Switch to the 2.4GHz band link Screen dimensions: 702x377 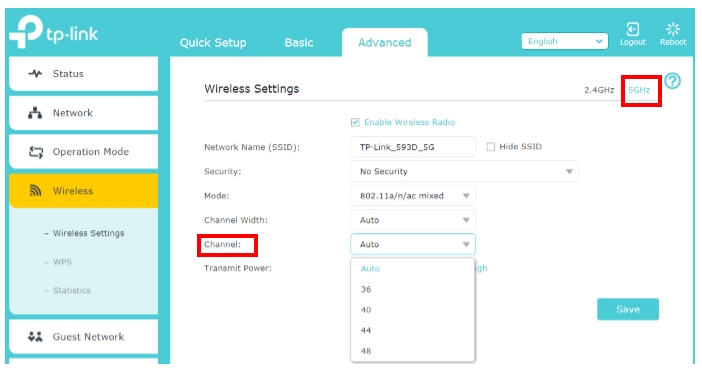(599, 90)
